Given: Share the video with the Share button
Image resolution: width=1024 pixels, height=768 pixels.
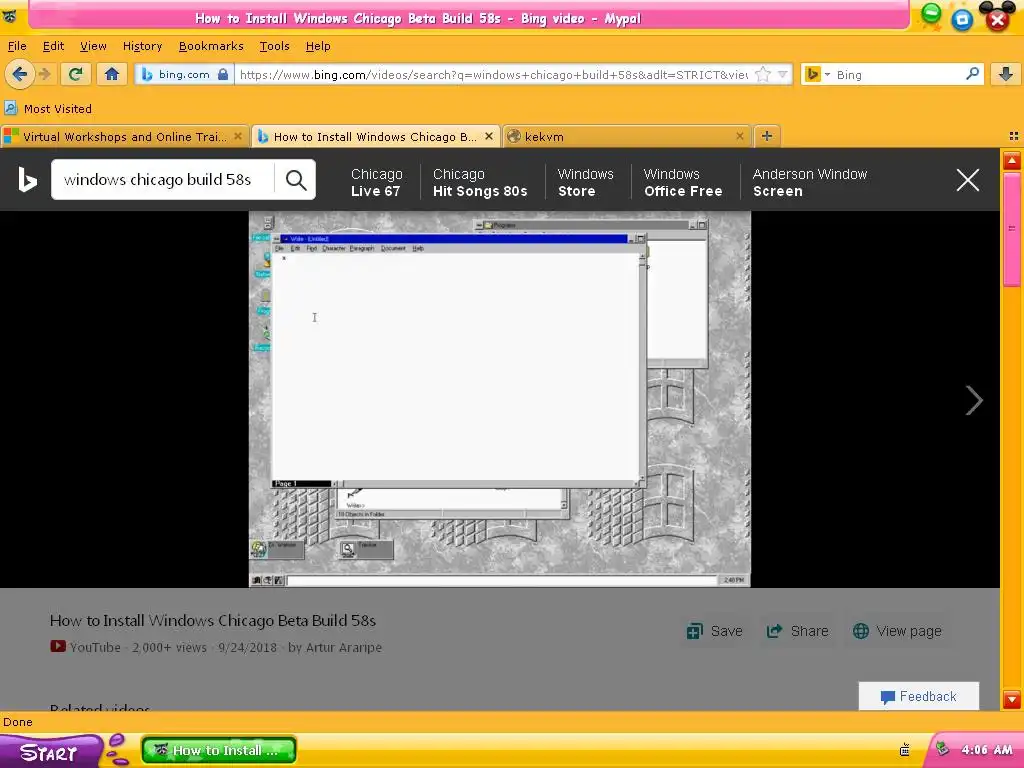Looking at the screenshot, I should pos(797,631).
